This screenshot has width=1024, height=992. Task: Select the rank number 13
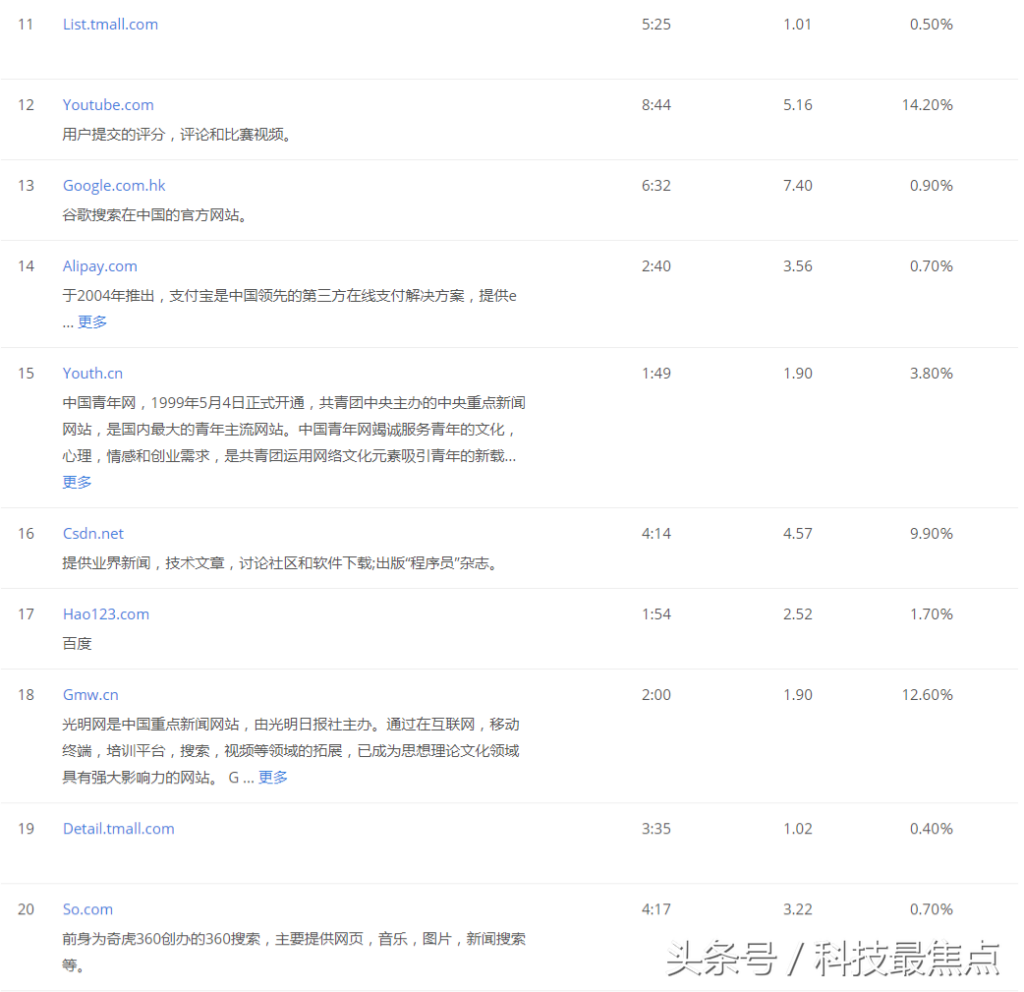pos(25,185)
